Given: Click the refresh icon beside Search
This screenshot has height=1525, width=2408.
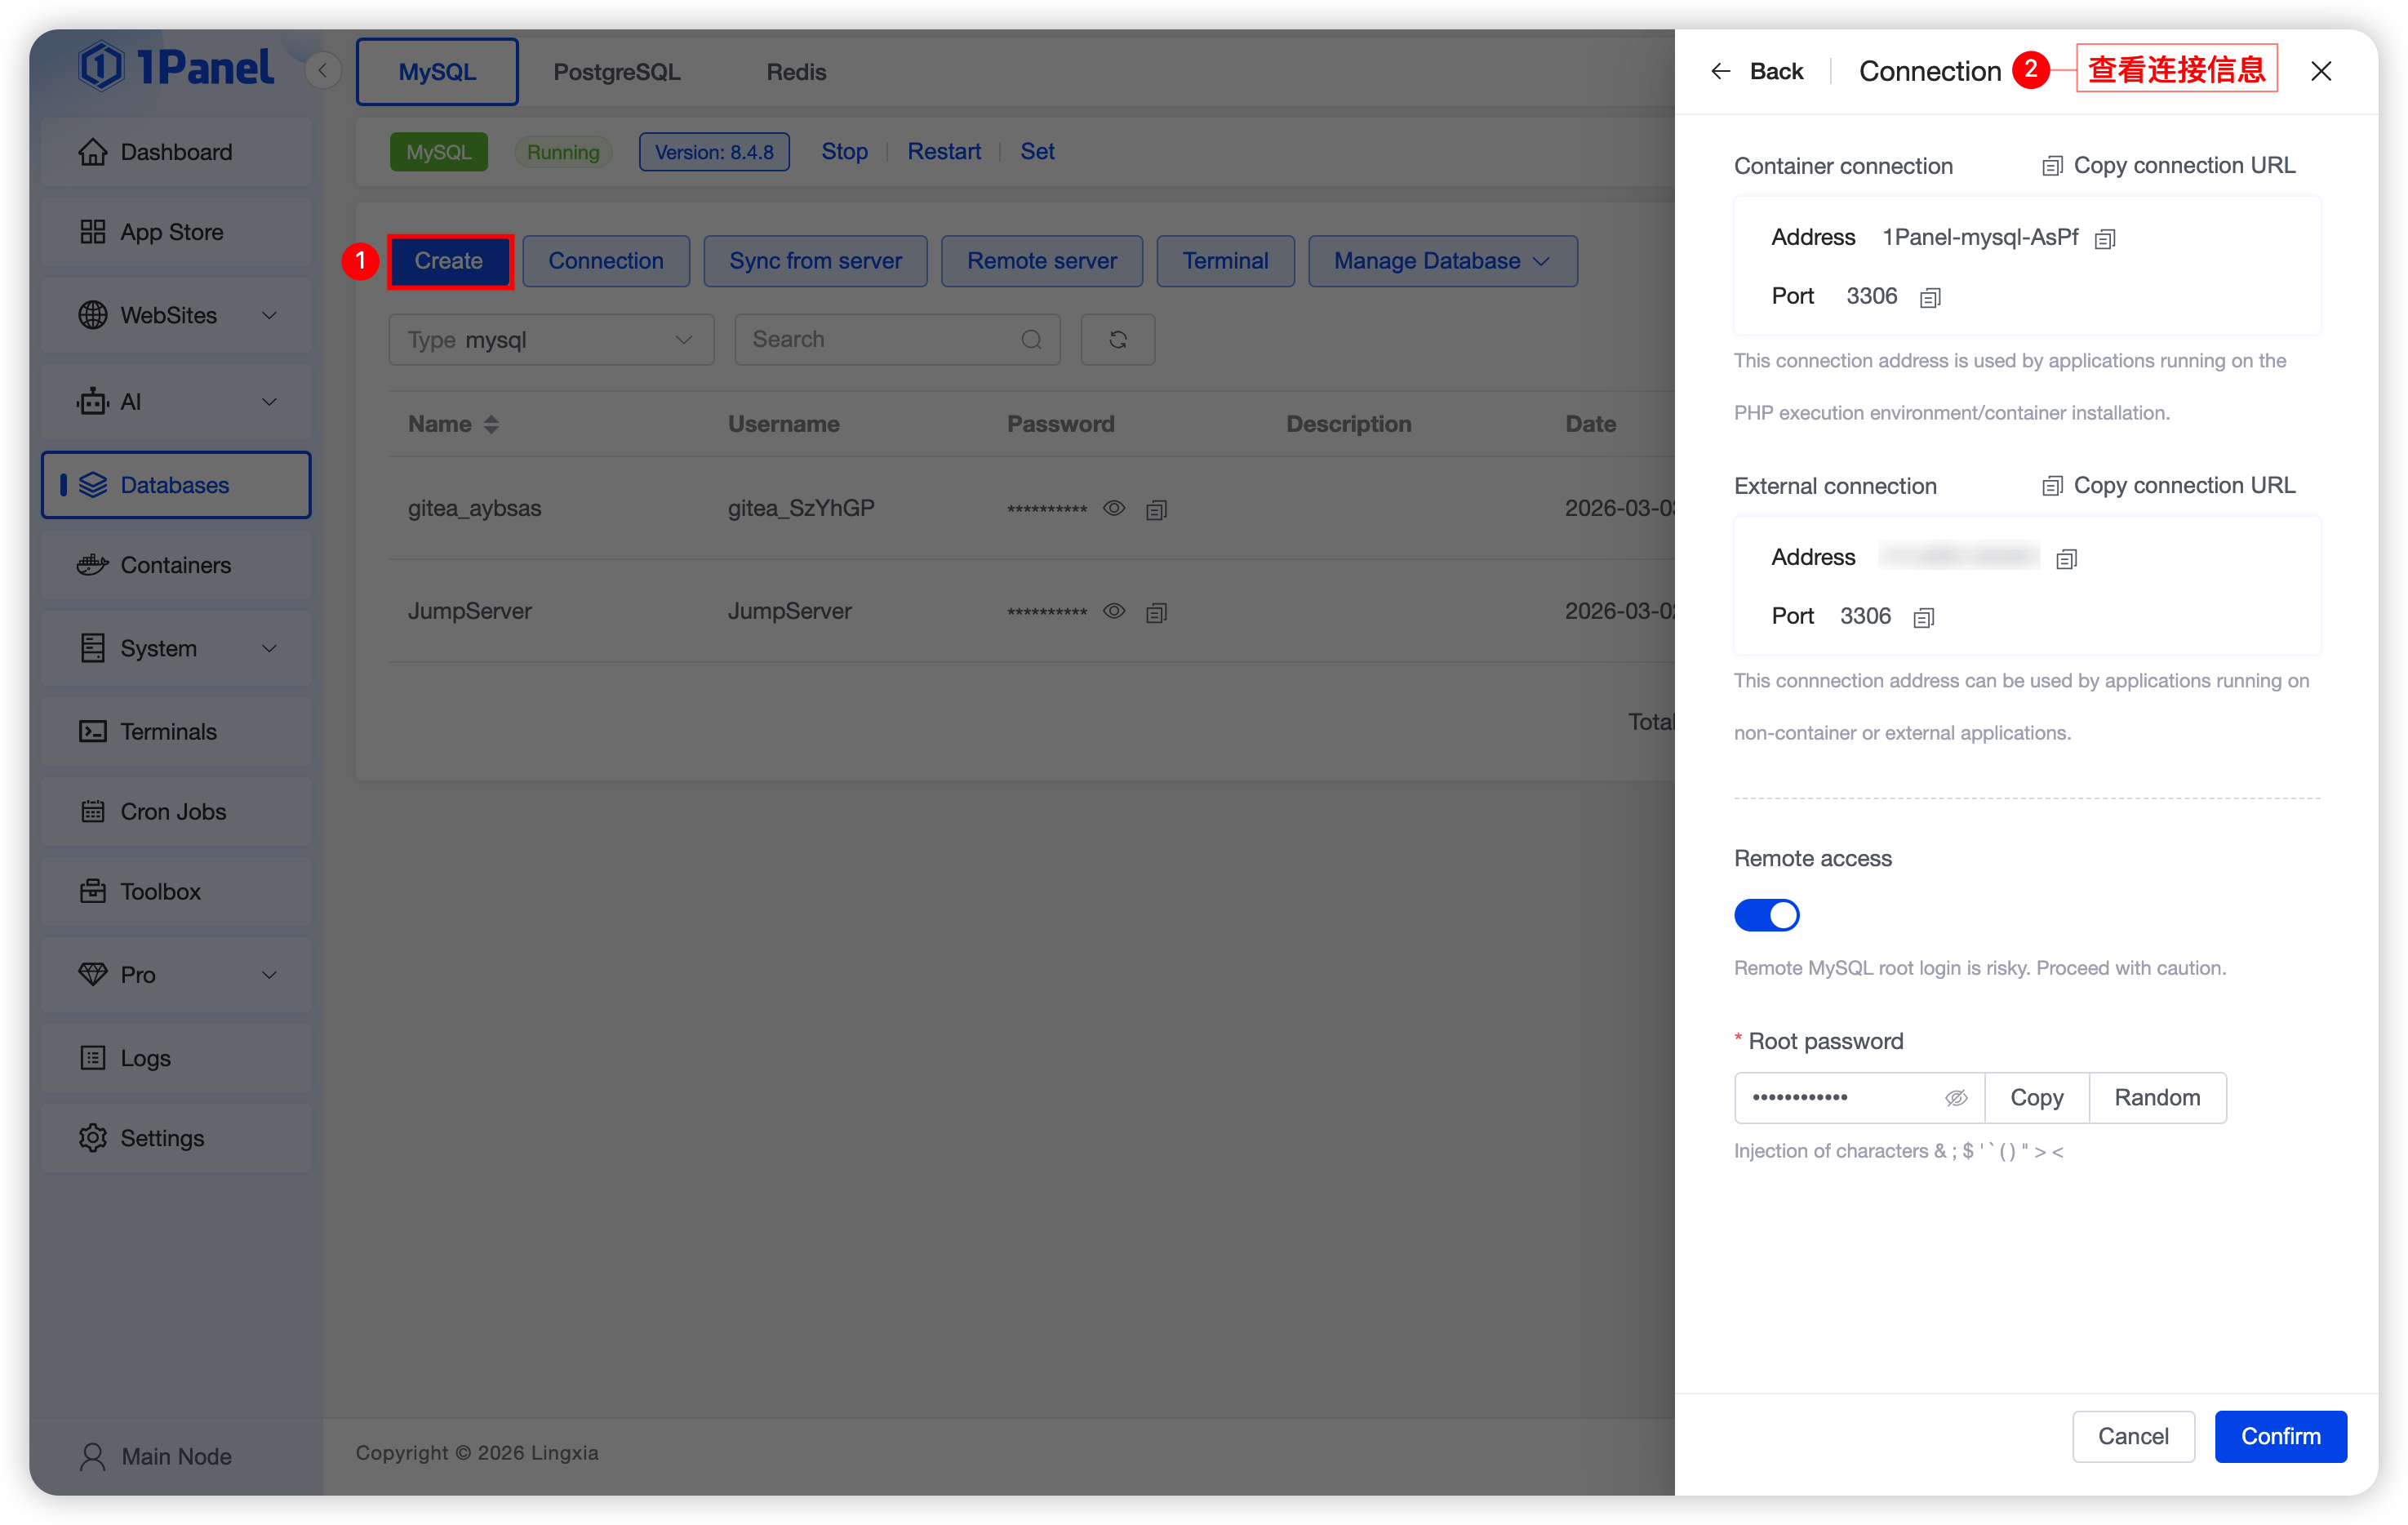Looking at the screenshot, I should point(1117,340).
